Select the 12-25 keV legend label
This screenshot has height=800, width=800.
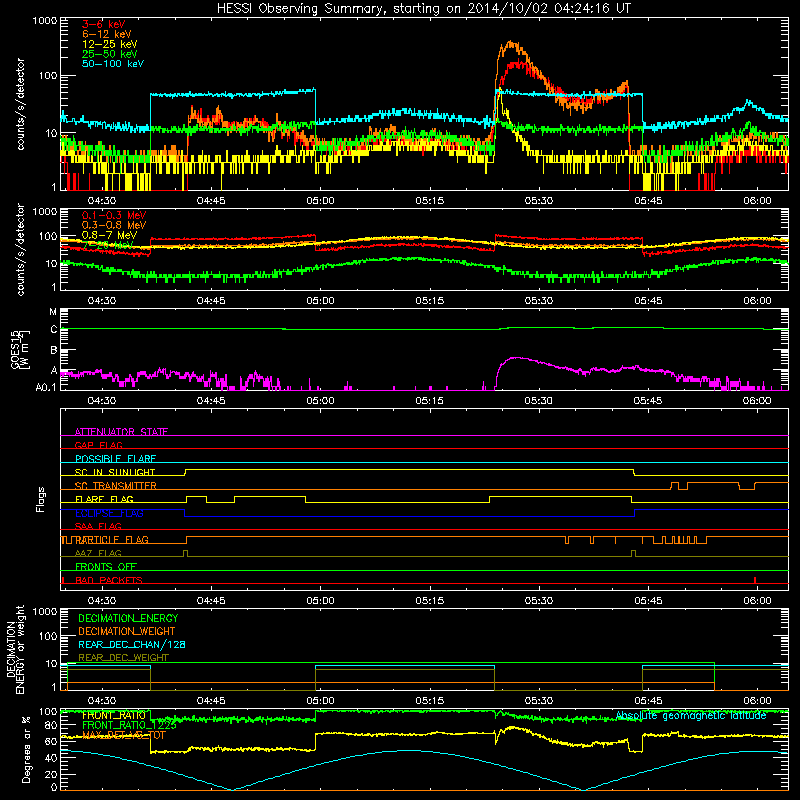click(110, 44)
